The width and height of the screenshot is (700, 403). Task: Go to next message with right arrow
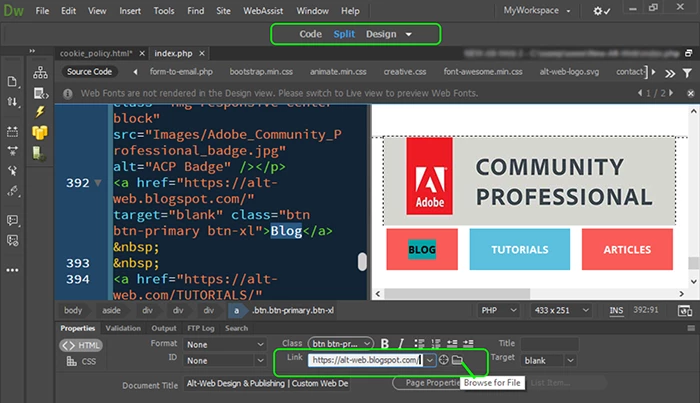click(671, 93)
